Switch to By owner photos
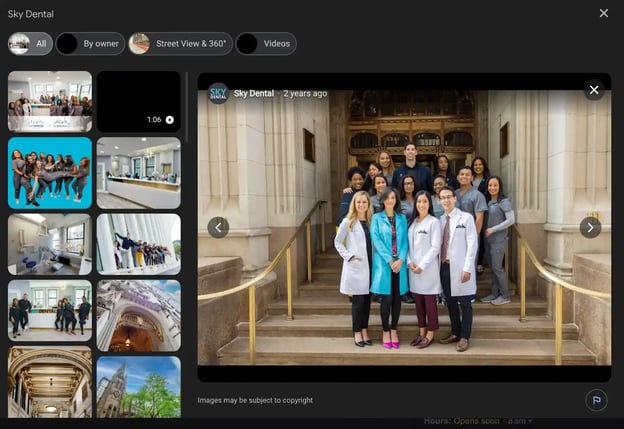624x429 pixels. [89, 44]
